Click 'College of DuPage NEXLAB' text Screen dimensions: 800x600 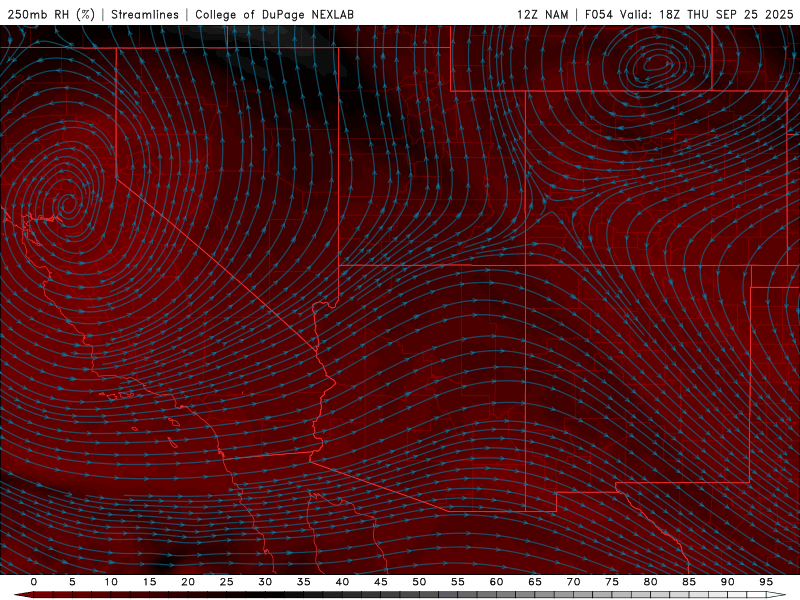(274, 15)
